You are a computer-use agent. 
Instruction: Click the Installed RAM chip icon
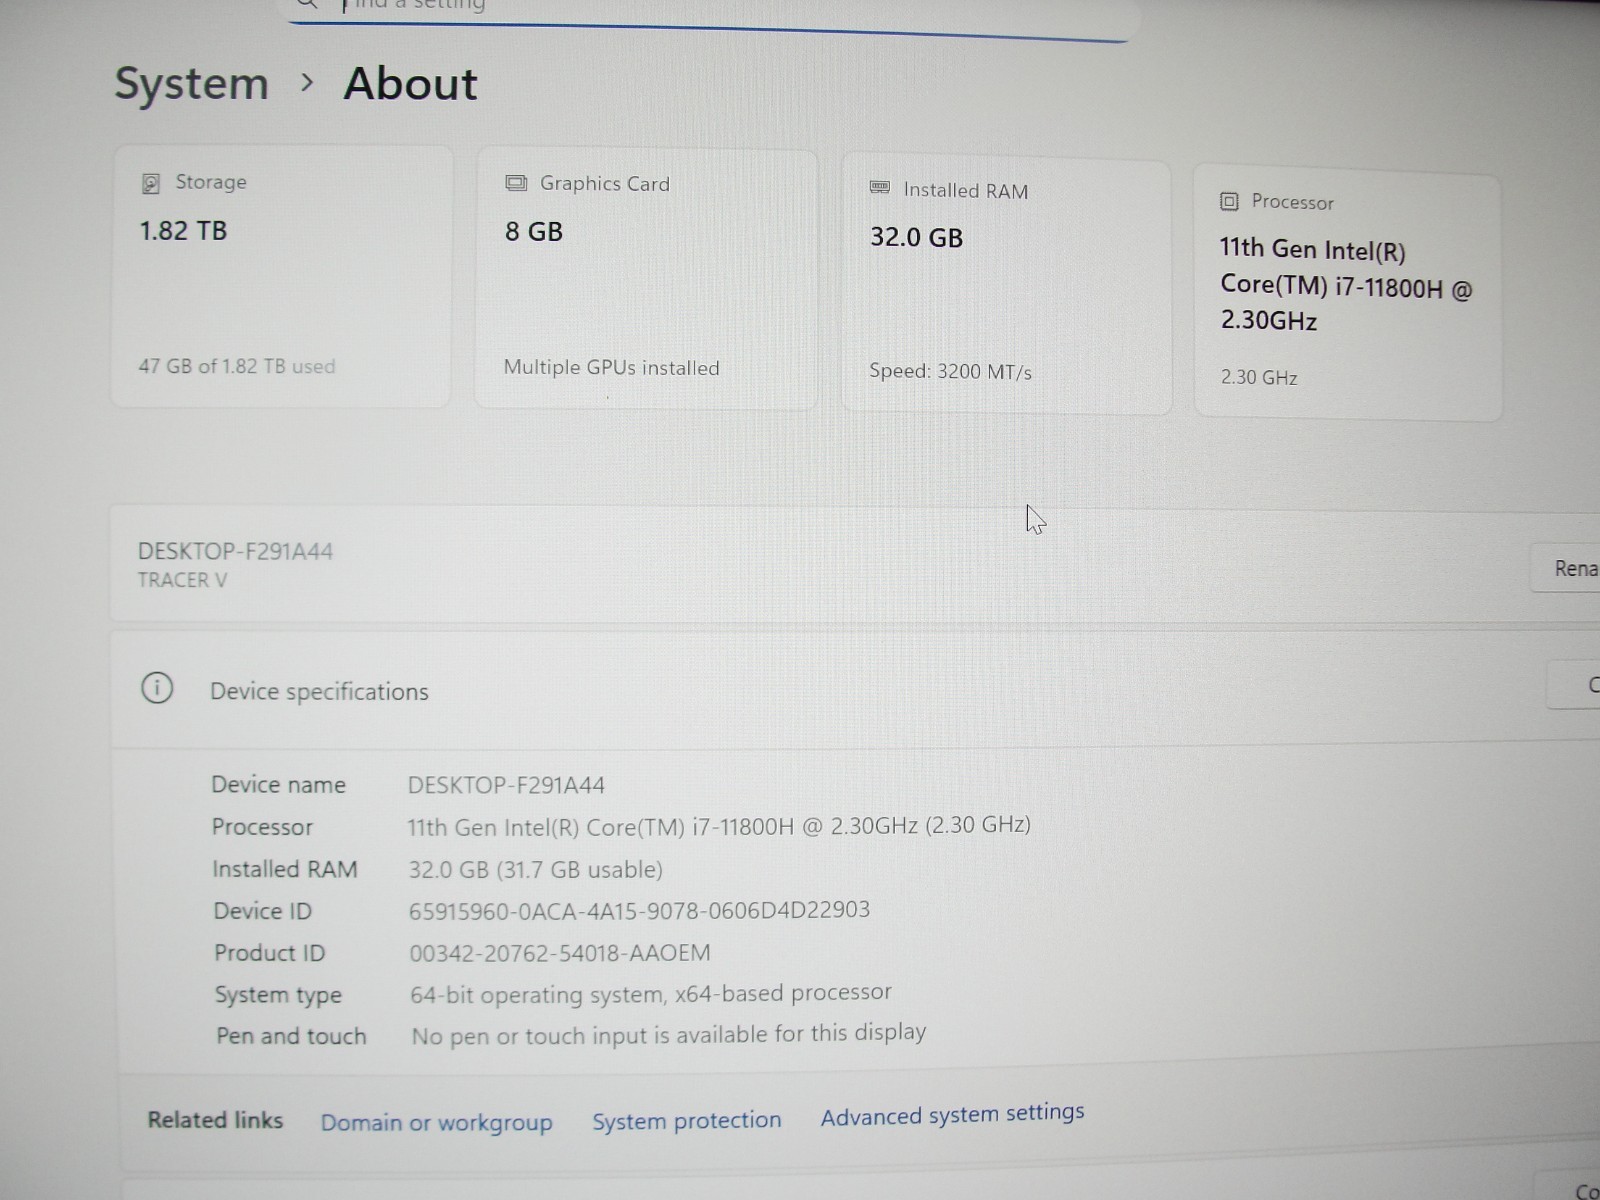click(880, 188)
